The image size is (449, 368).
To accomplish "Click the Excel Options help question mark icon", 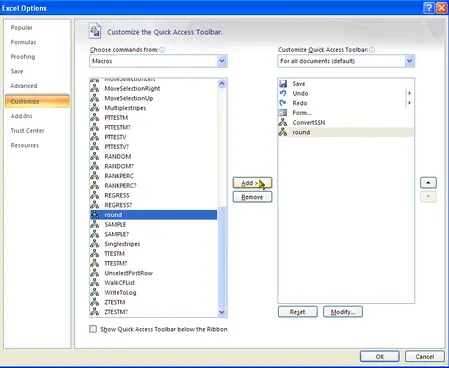I will [429, 8].
